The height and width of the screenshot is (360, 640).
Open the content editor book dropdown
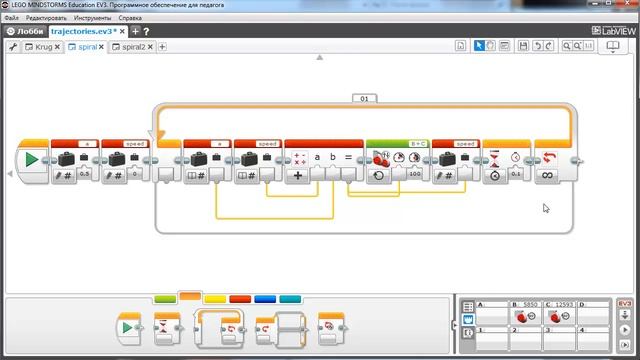[x=613, y=47]
